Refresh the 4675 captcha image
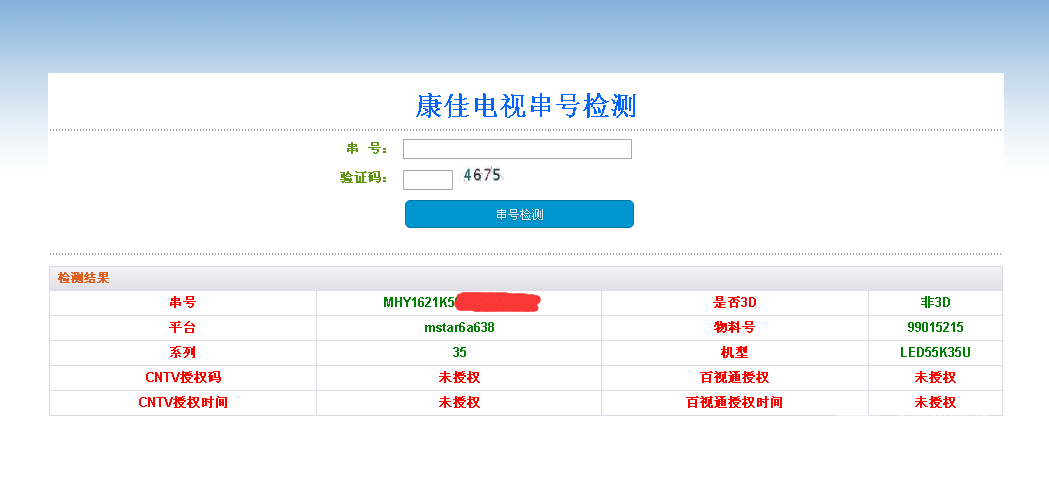This screenshot has height=495, width=1049. pyautogui.click(x=483, y=175)
